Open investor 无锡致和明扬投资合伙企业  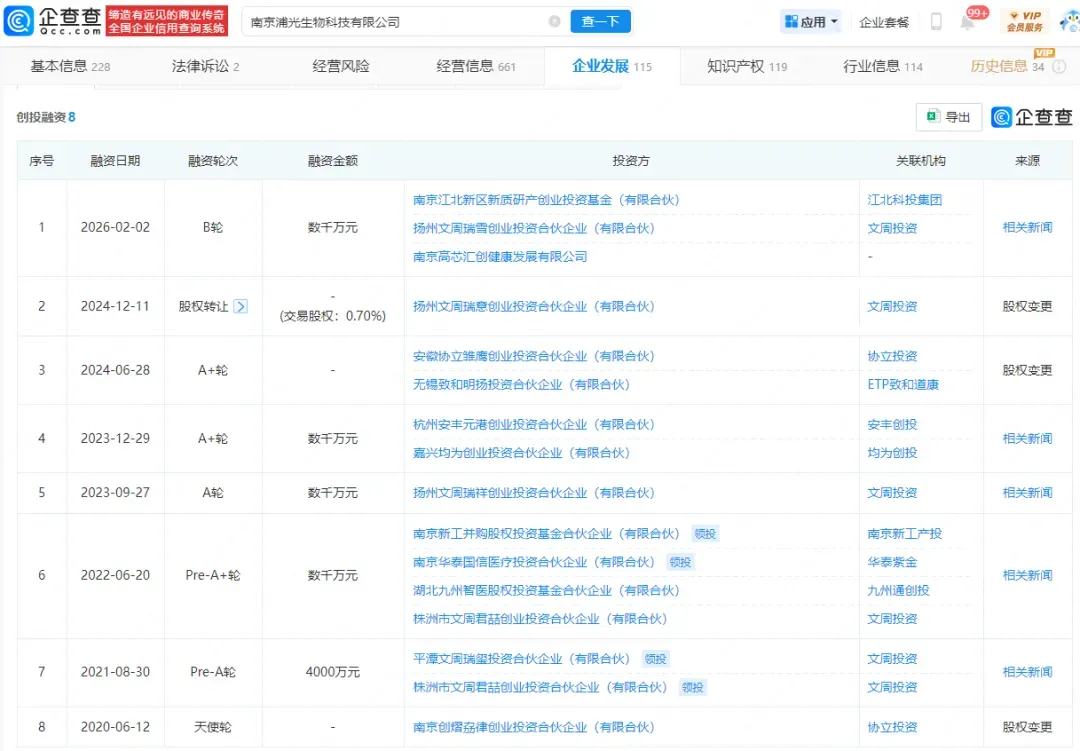tap(521, 384)
